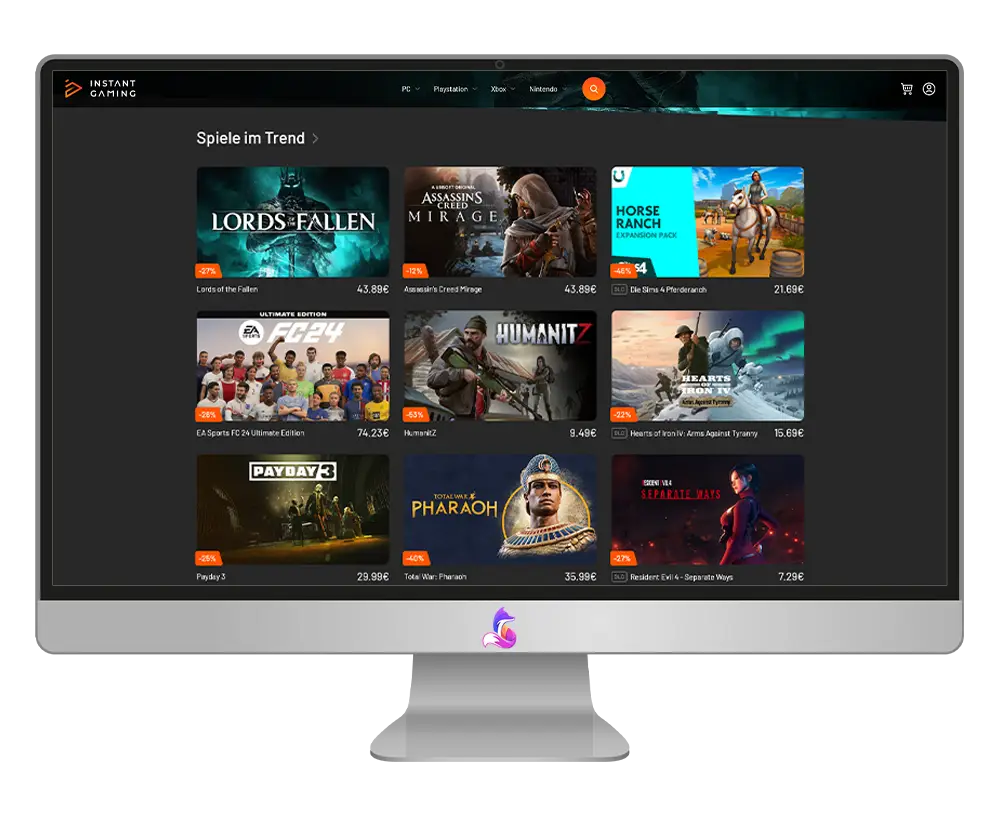
Task: Open Resident Evil Separate Ways cover
Action: coord(707,510)
